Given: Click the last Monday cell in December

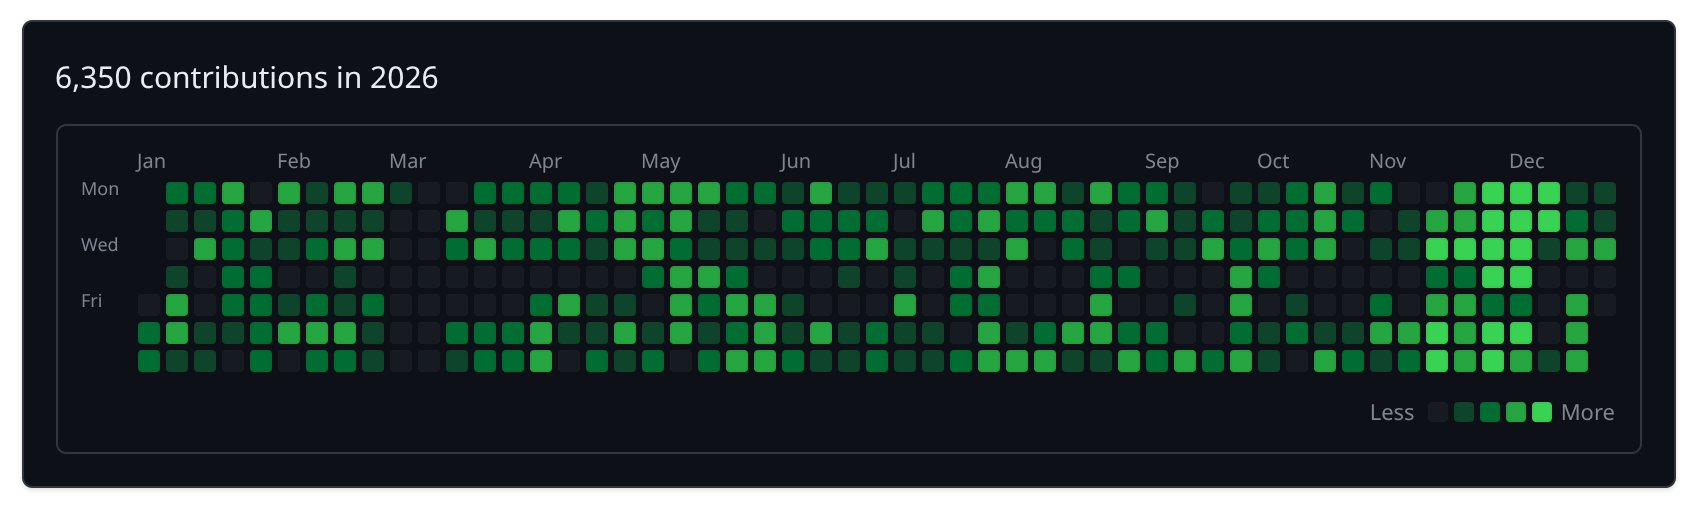Looking at the screenshot, I should (x=1605, y=193).
